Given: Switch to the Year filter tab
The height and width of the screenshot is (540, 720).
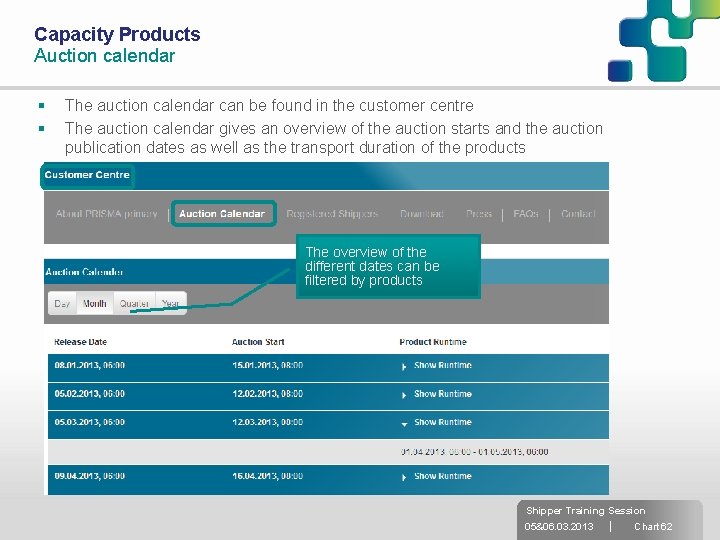Looking at the screenshot, I should click(171, 303).
